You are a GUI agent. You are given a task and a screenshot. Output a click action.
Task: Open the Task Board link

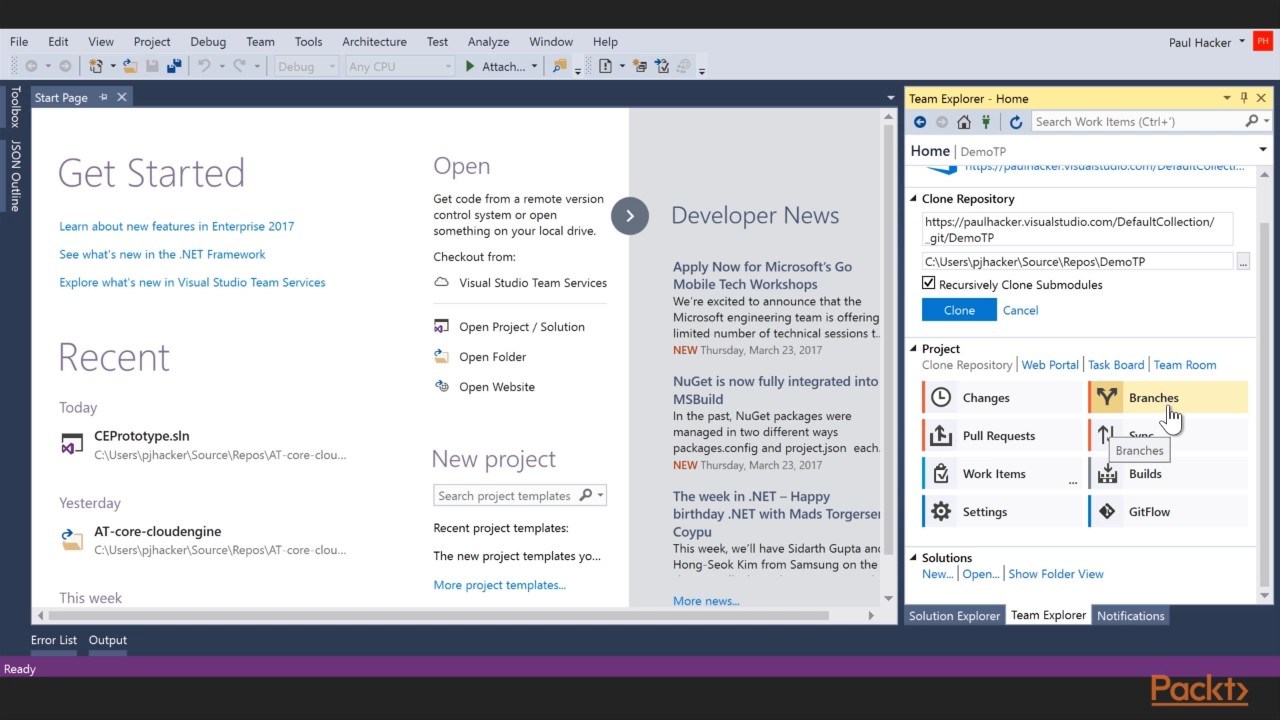(x=1116, y=365)
